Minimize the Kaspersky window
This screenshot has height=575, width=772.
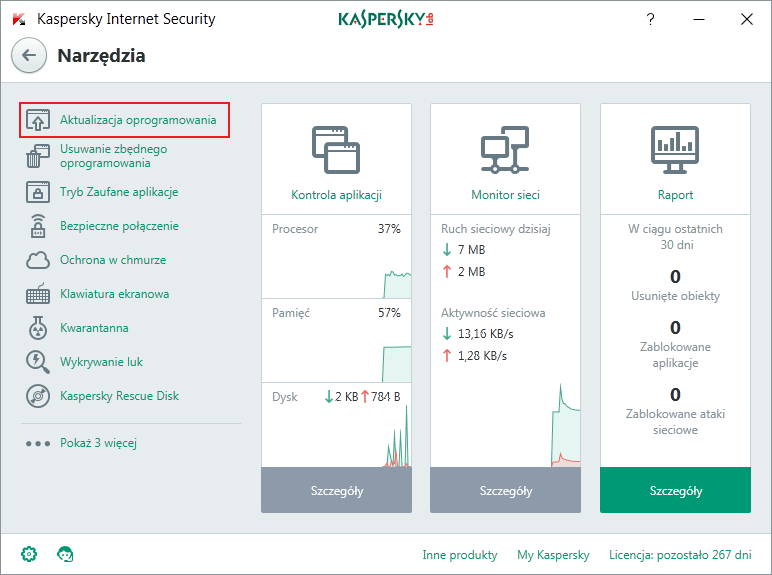(699, 19)
